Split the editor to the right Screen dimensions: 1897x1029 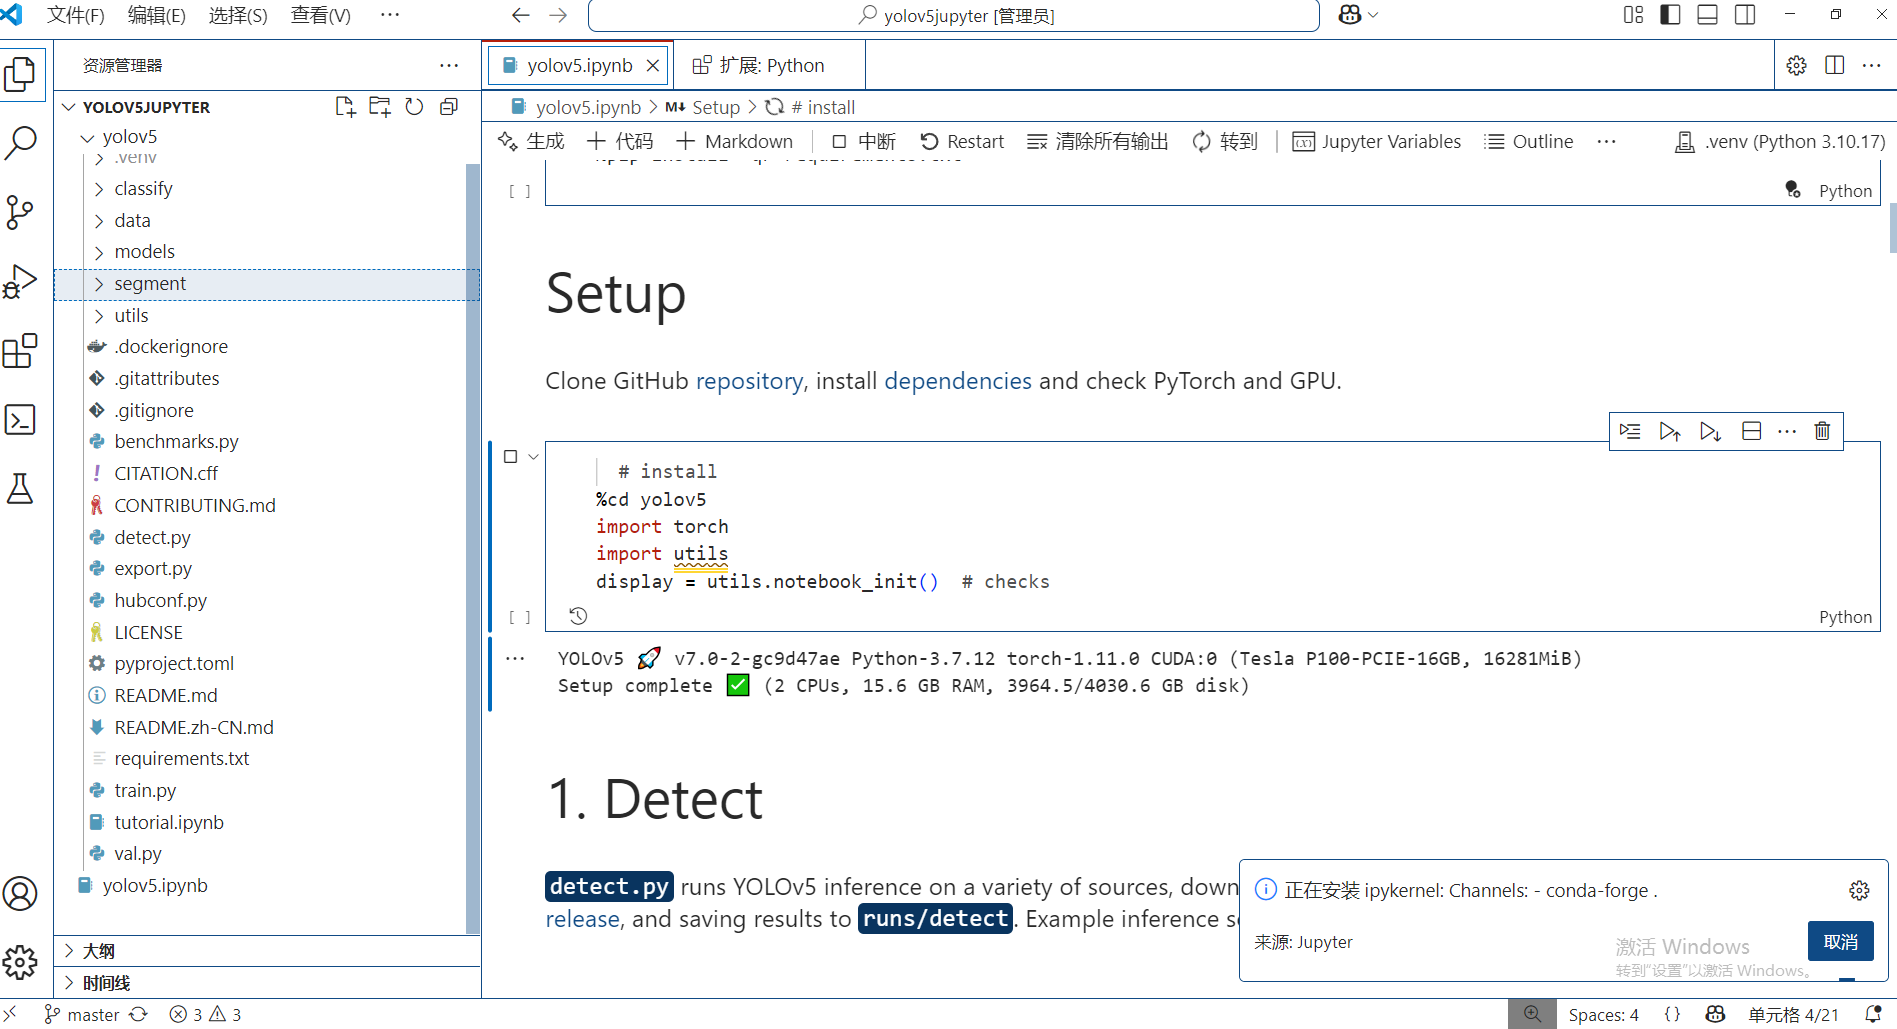click(1834, 65)
